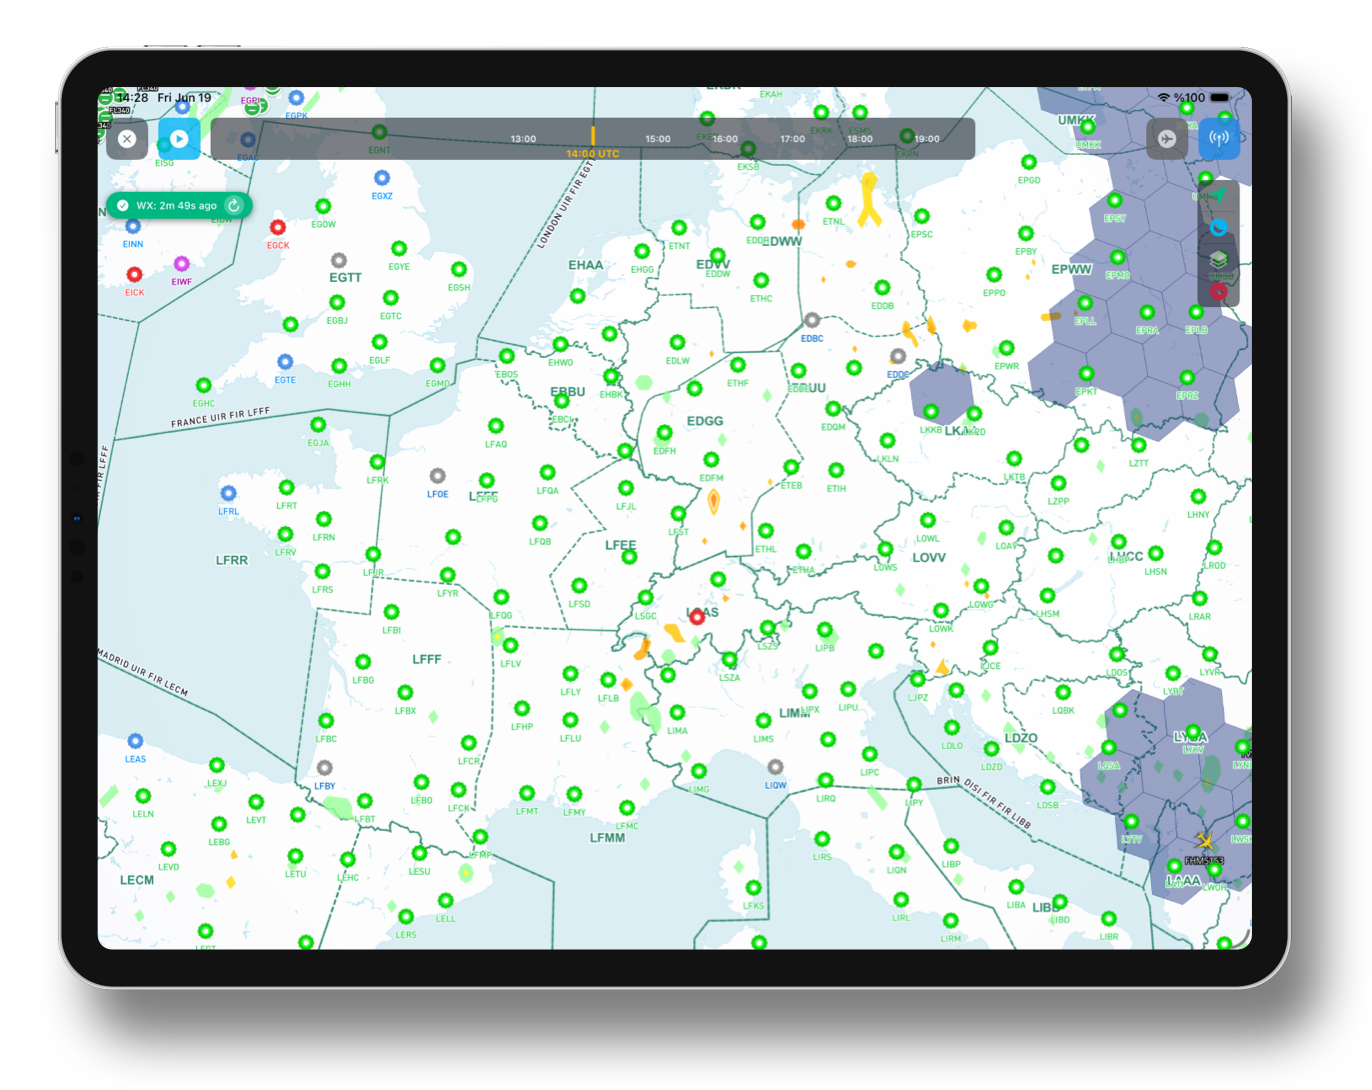Select the EPGD airport marker
Viewport: 1372px width, 1090px height.
[x=1028, y=163]
